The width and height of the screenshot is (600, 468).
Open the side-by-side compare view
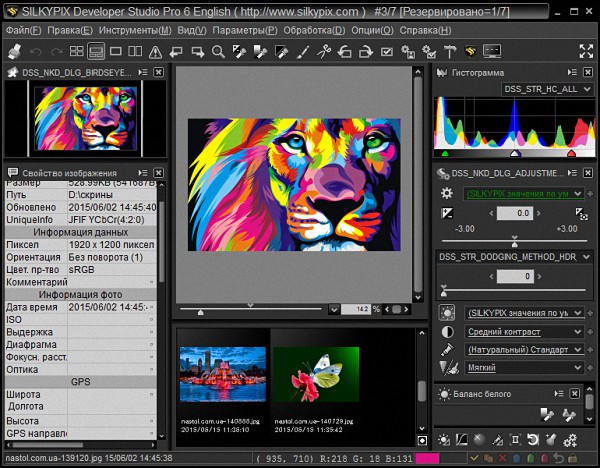[x=135, y=51]
